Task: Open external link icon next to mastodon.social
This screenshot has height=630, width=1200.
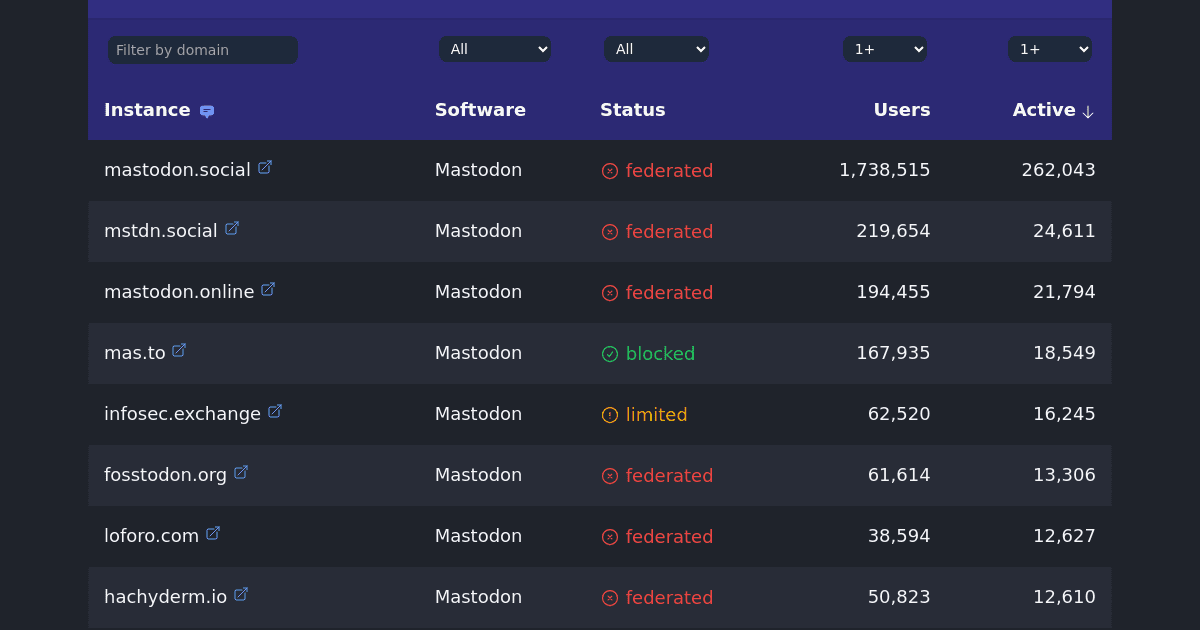Action: pyautogui.click(x=265, y=168)
